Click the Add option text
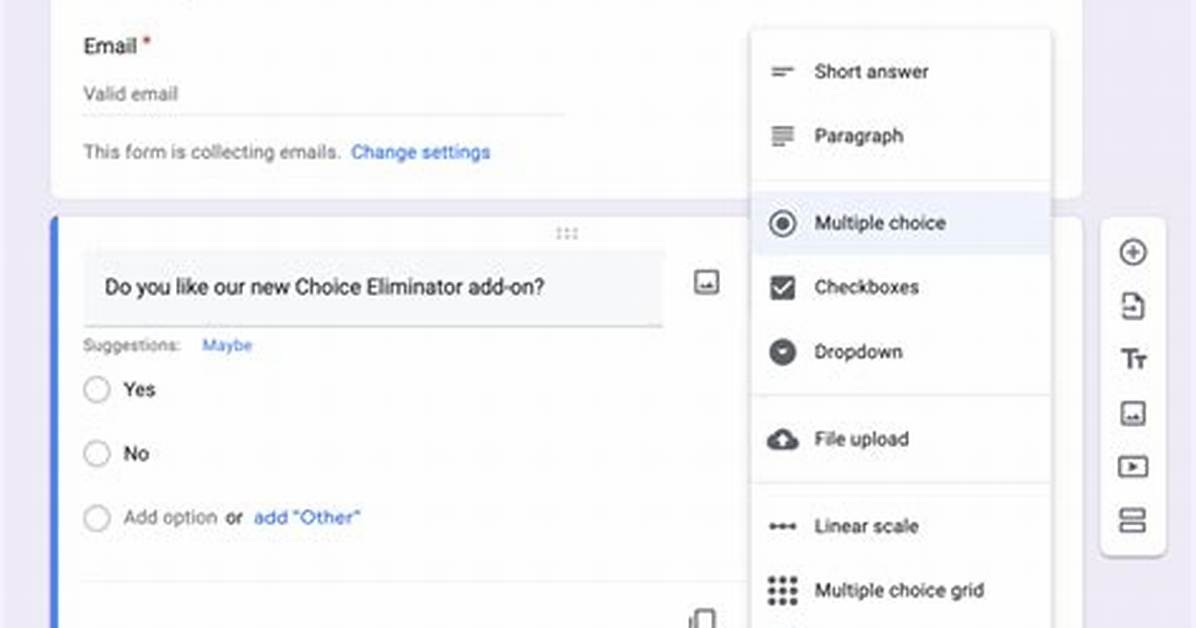Screen dimensions: 1196x628 (x=171, y=517)
